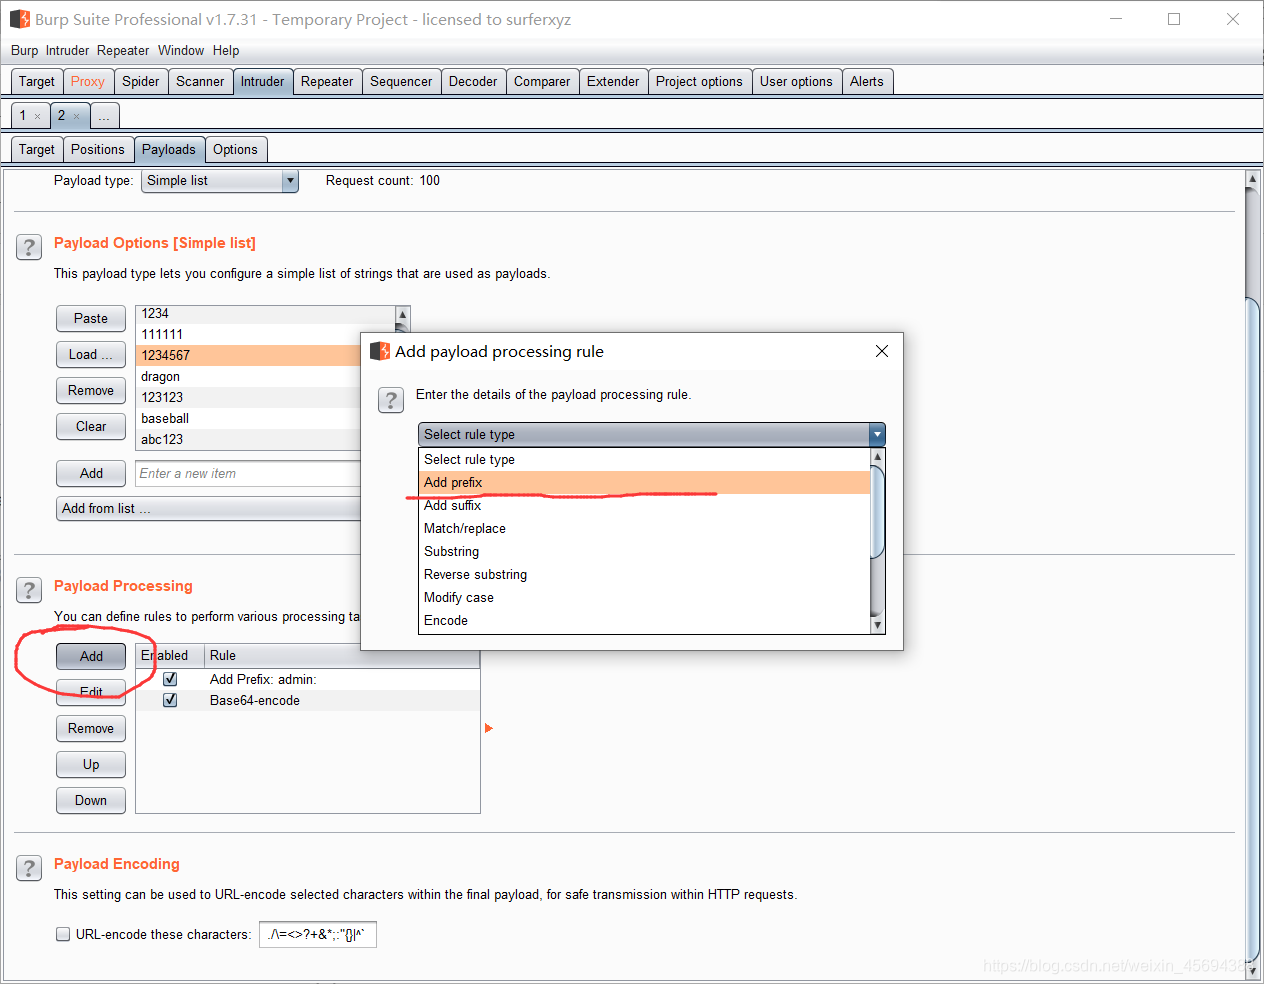1264x984 pixels.
Task: Open the Alerts tab
Action: pos(867,82)
